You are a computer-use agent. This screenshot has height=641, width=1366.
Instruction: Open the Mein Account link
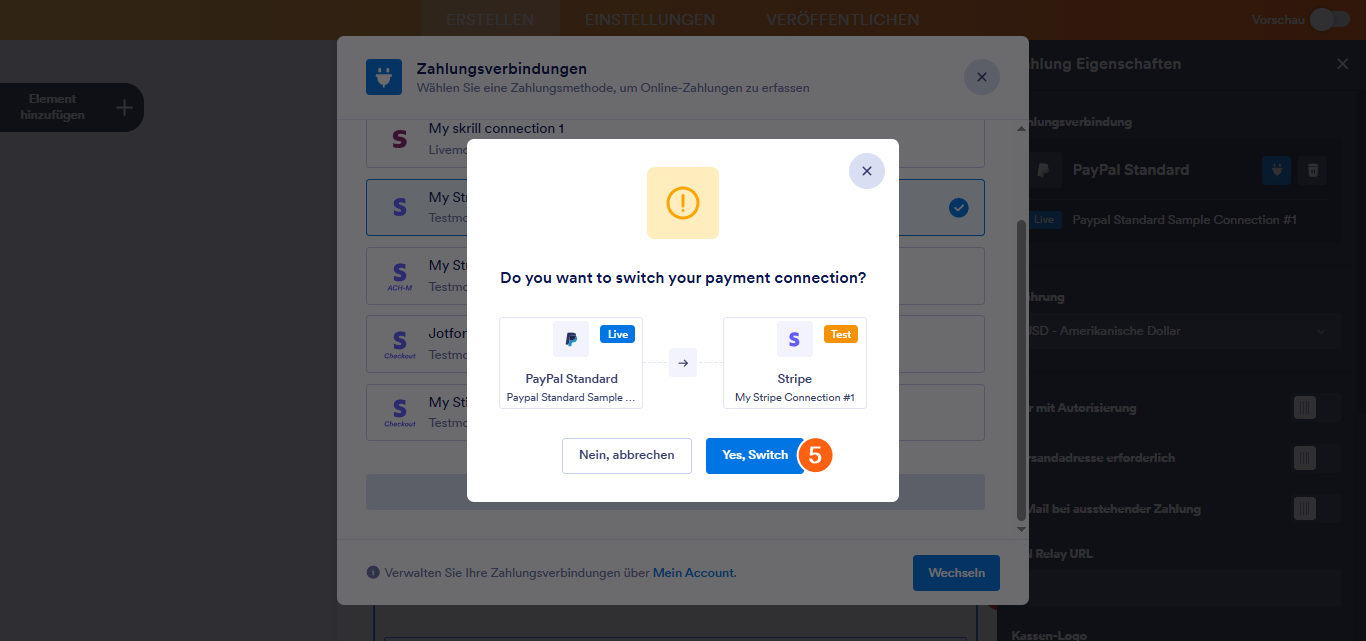pos(694,573)
